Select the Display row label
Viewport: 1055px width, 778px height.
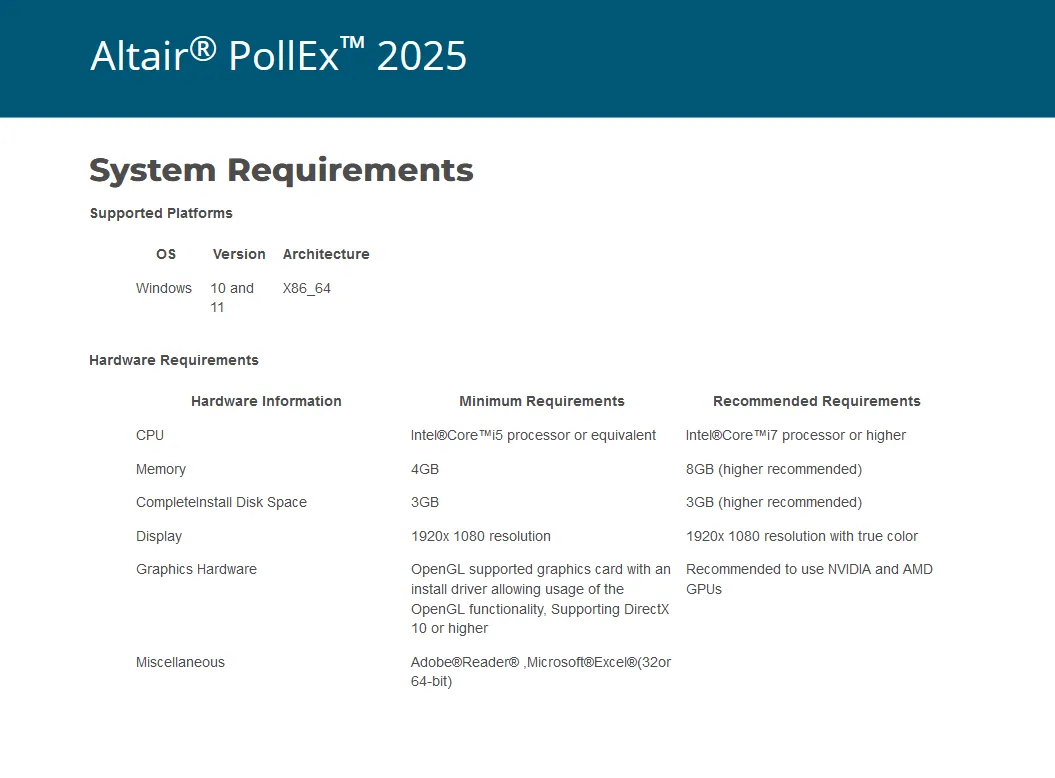[x=159, y=536]
